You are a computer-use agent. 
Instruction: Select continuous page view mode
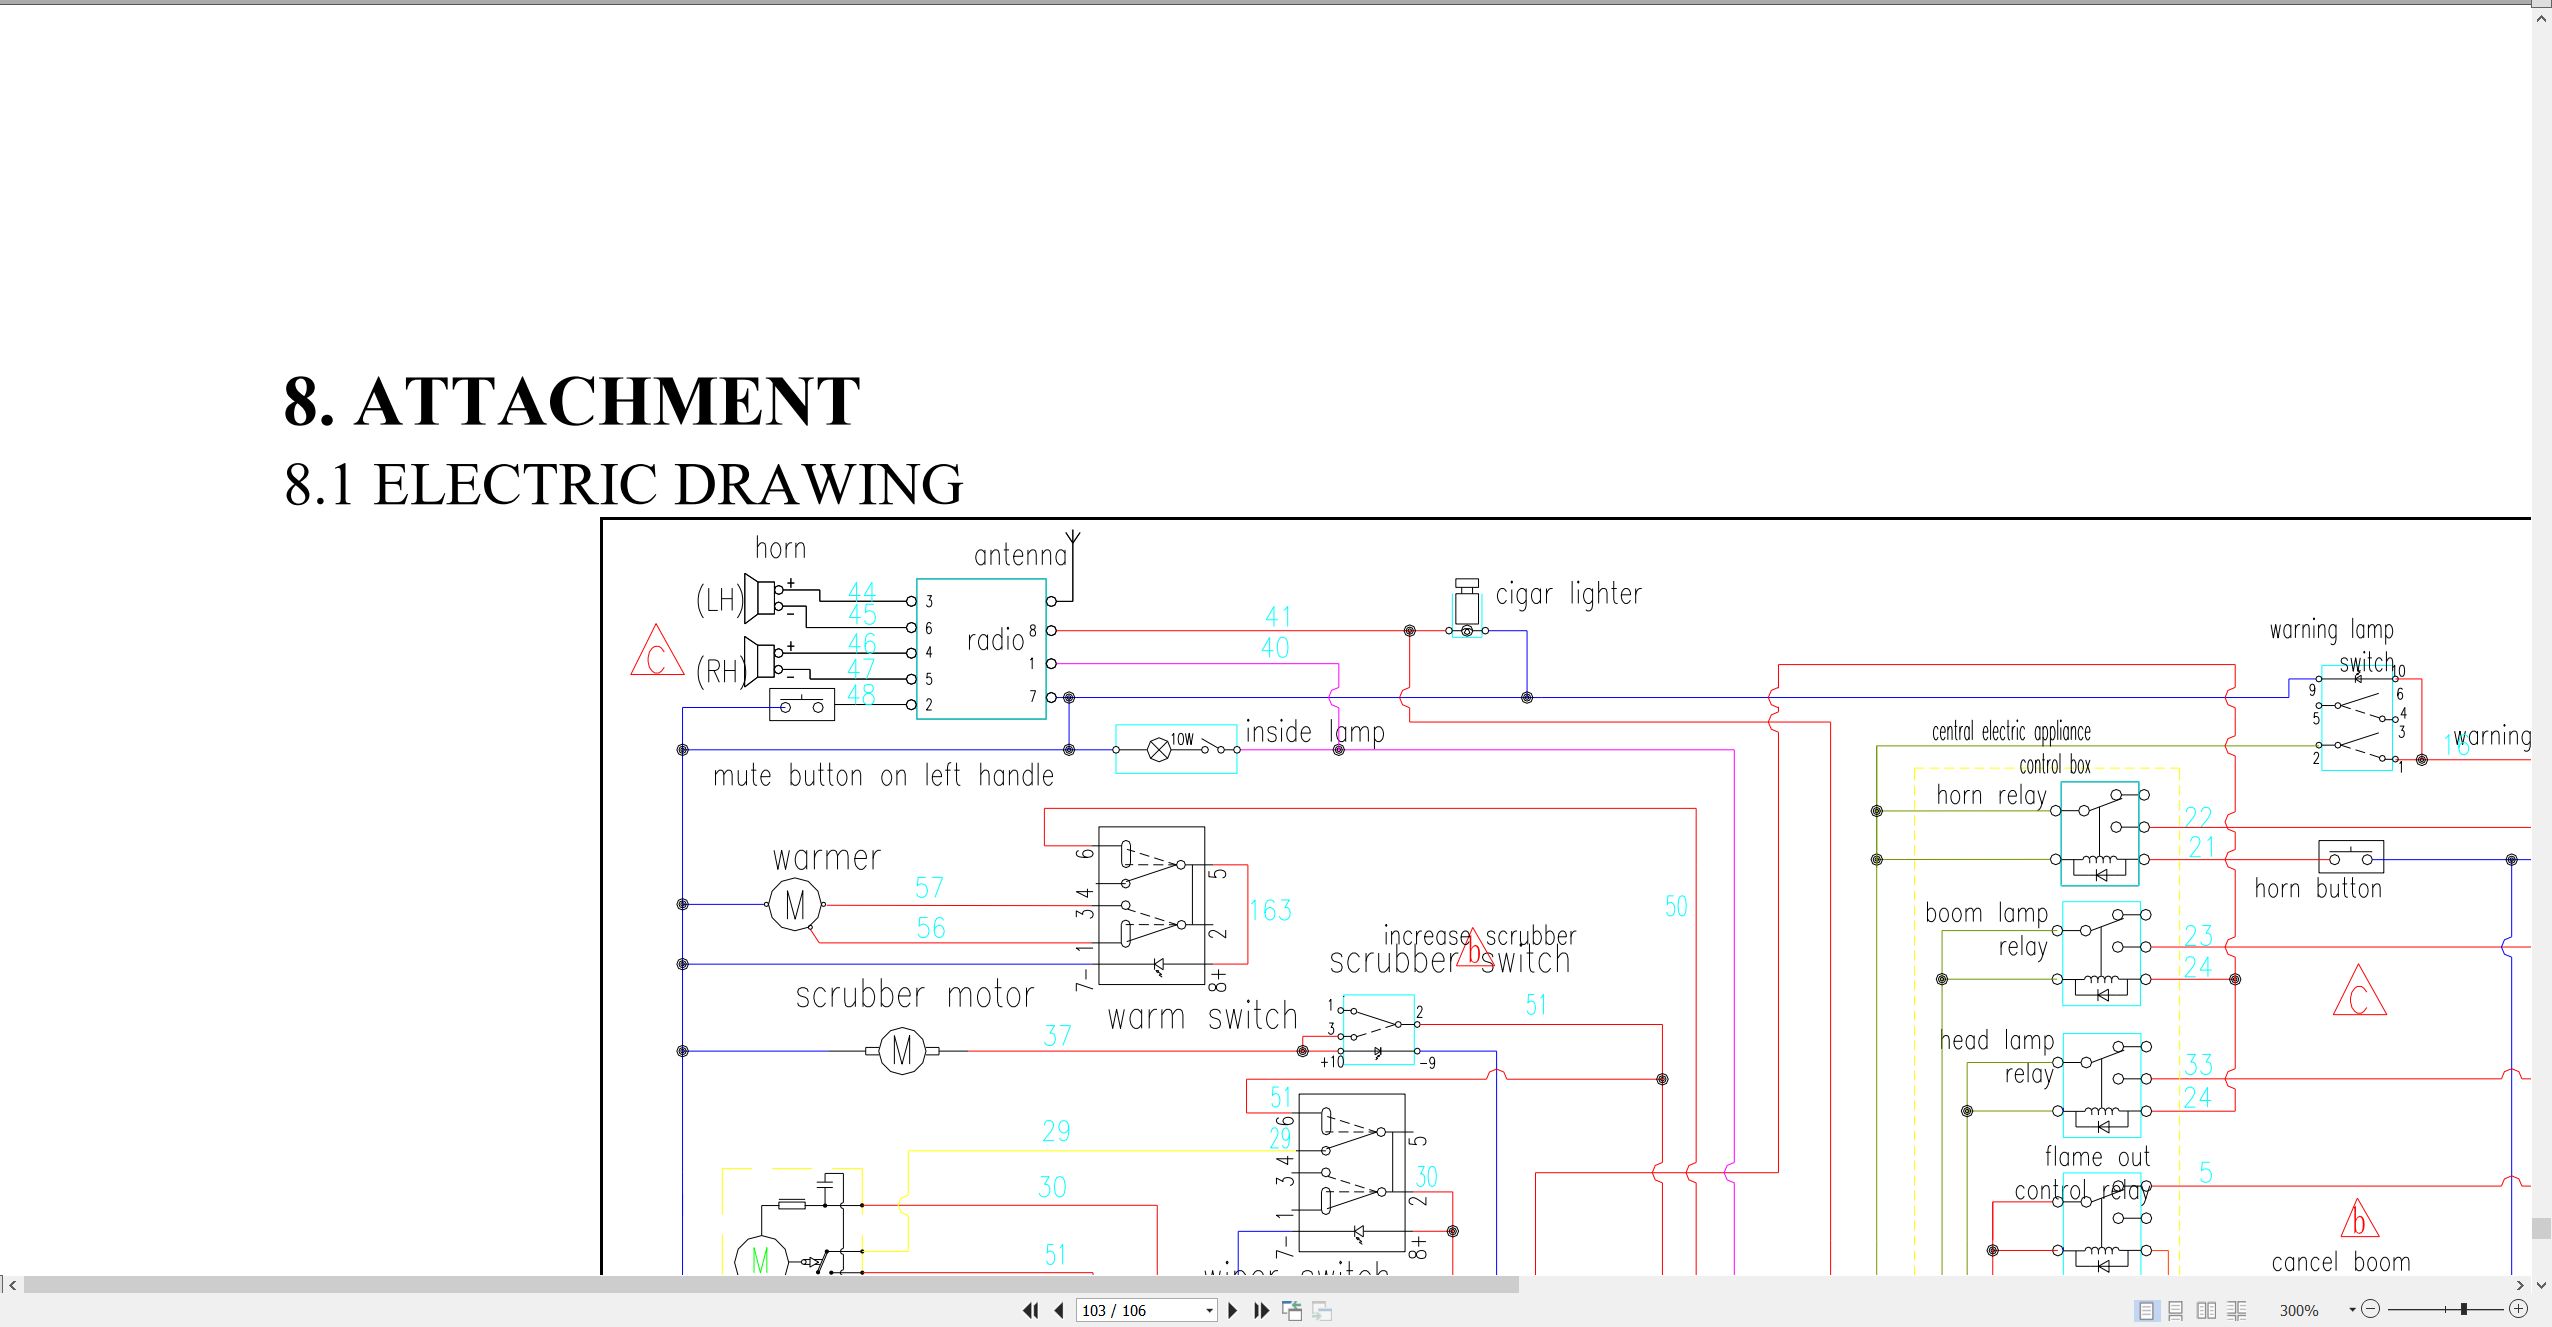(2175, 1310)
